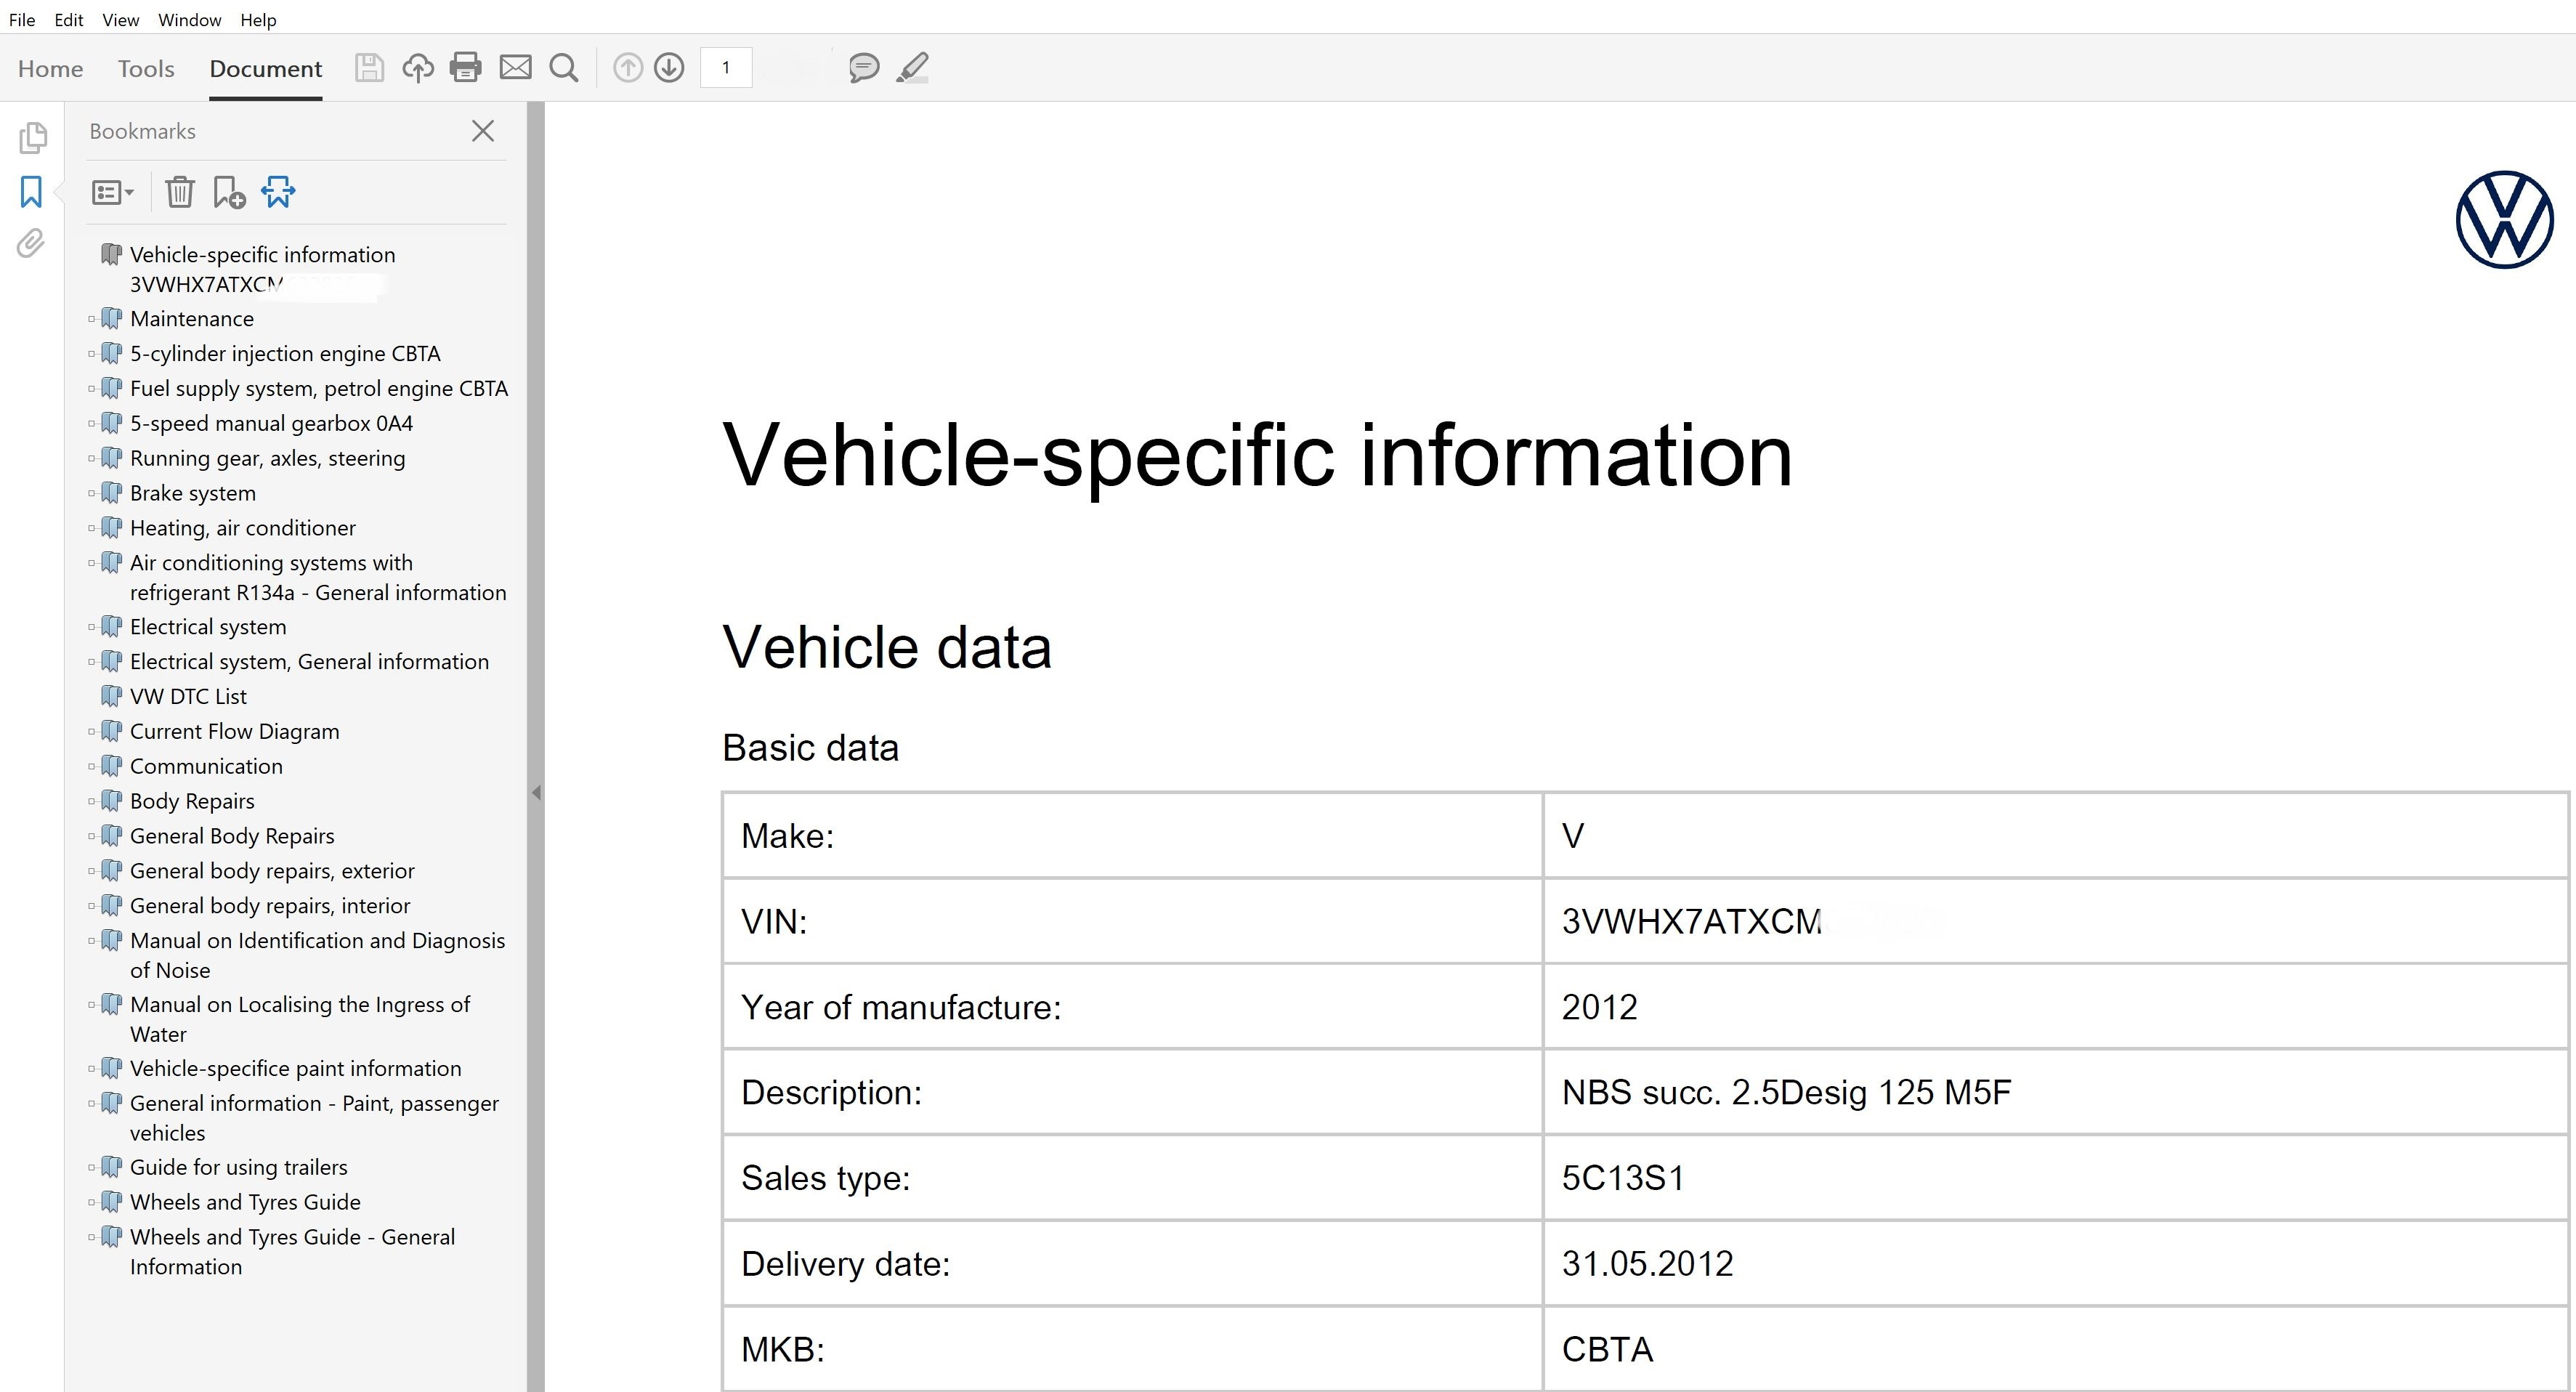Open the View menu
Screen dimensions: 2576x1392
[120, 20]
